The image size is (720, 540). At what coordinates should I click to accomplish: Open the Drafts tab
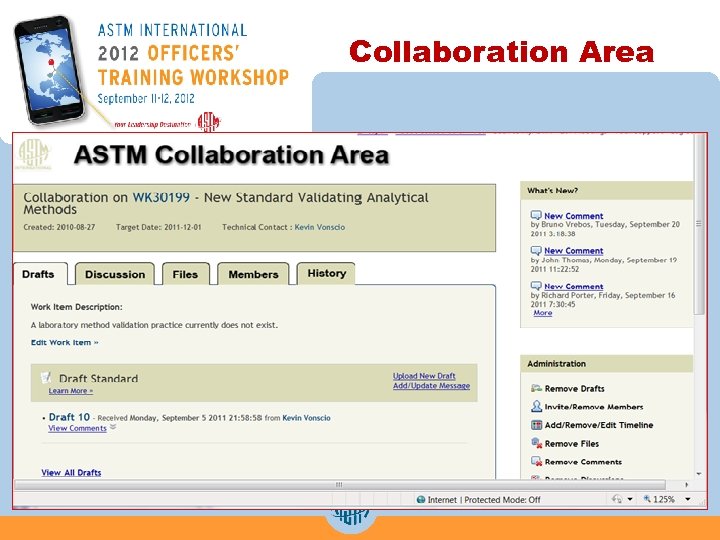coord(39,274)
